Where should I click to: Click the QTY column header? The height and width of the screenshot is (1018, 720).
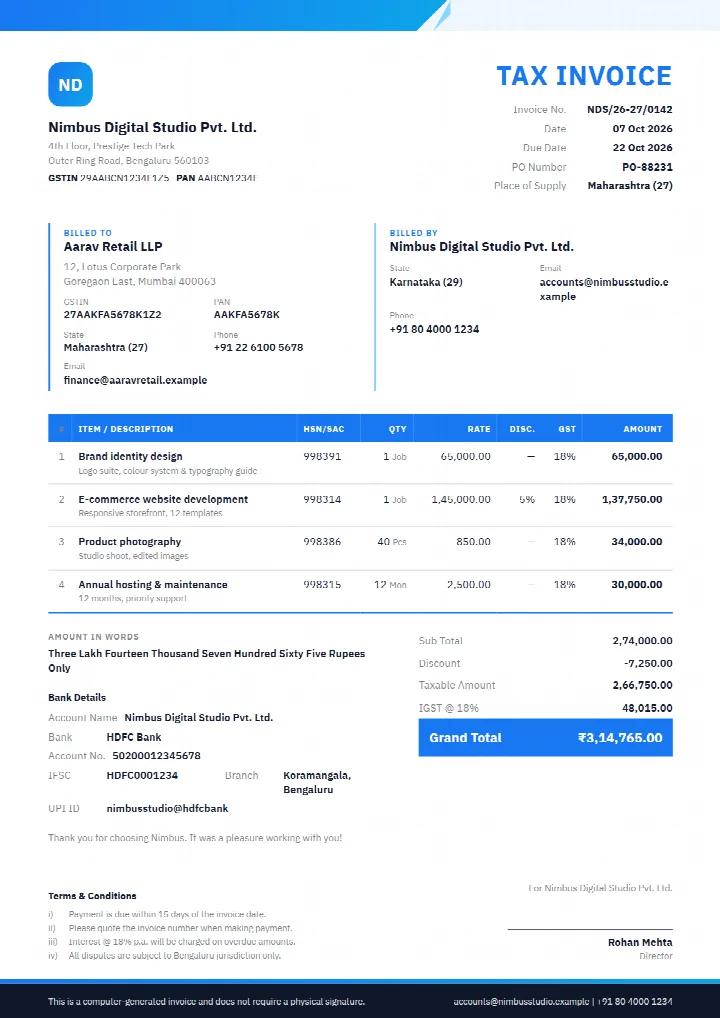(397, 429)
